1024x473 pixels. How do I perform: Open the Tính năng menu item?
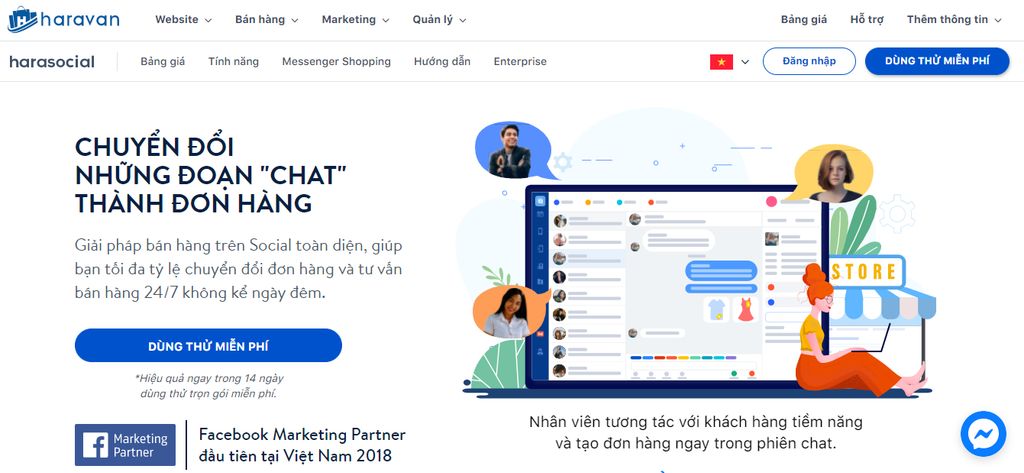[x=233, y=61]
